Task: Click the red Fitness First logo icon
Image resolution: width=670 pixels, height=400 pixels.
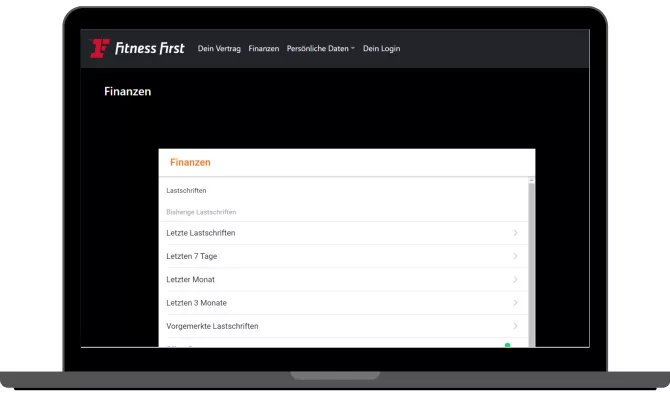Action: [99, 48]
